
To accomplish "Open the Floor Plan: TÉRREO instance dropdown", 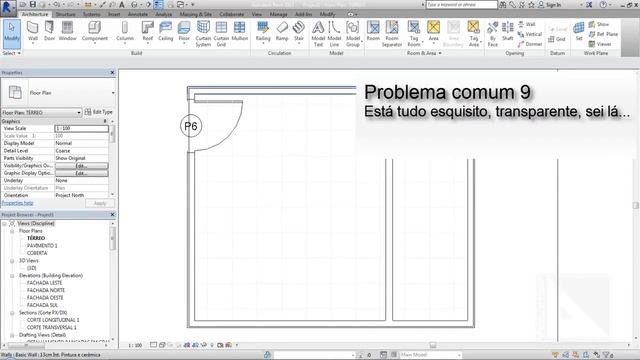I will [41, 113].
